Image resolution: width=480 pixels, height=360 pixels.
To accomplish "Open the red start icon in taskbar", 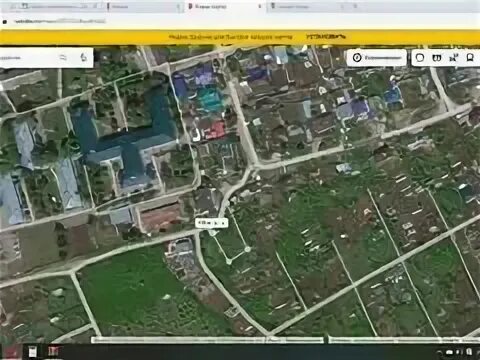I will [x=11, y=351].
